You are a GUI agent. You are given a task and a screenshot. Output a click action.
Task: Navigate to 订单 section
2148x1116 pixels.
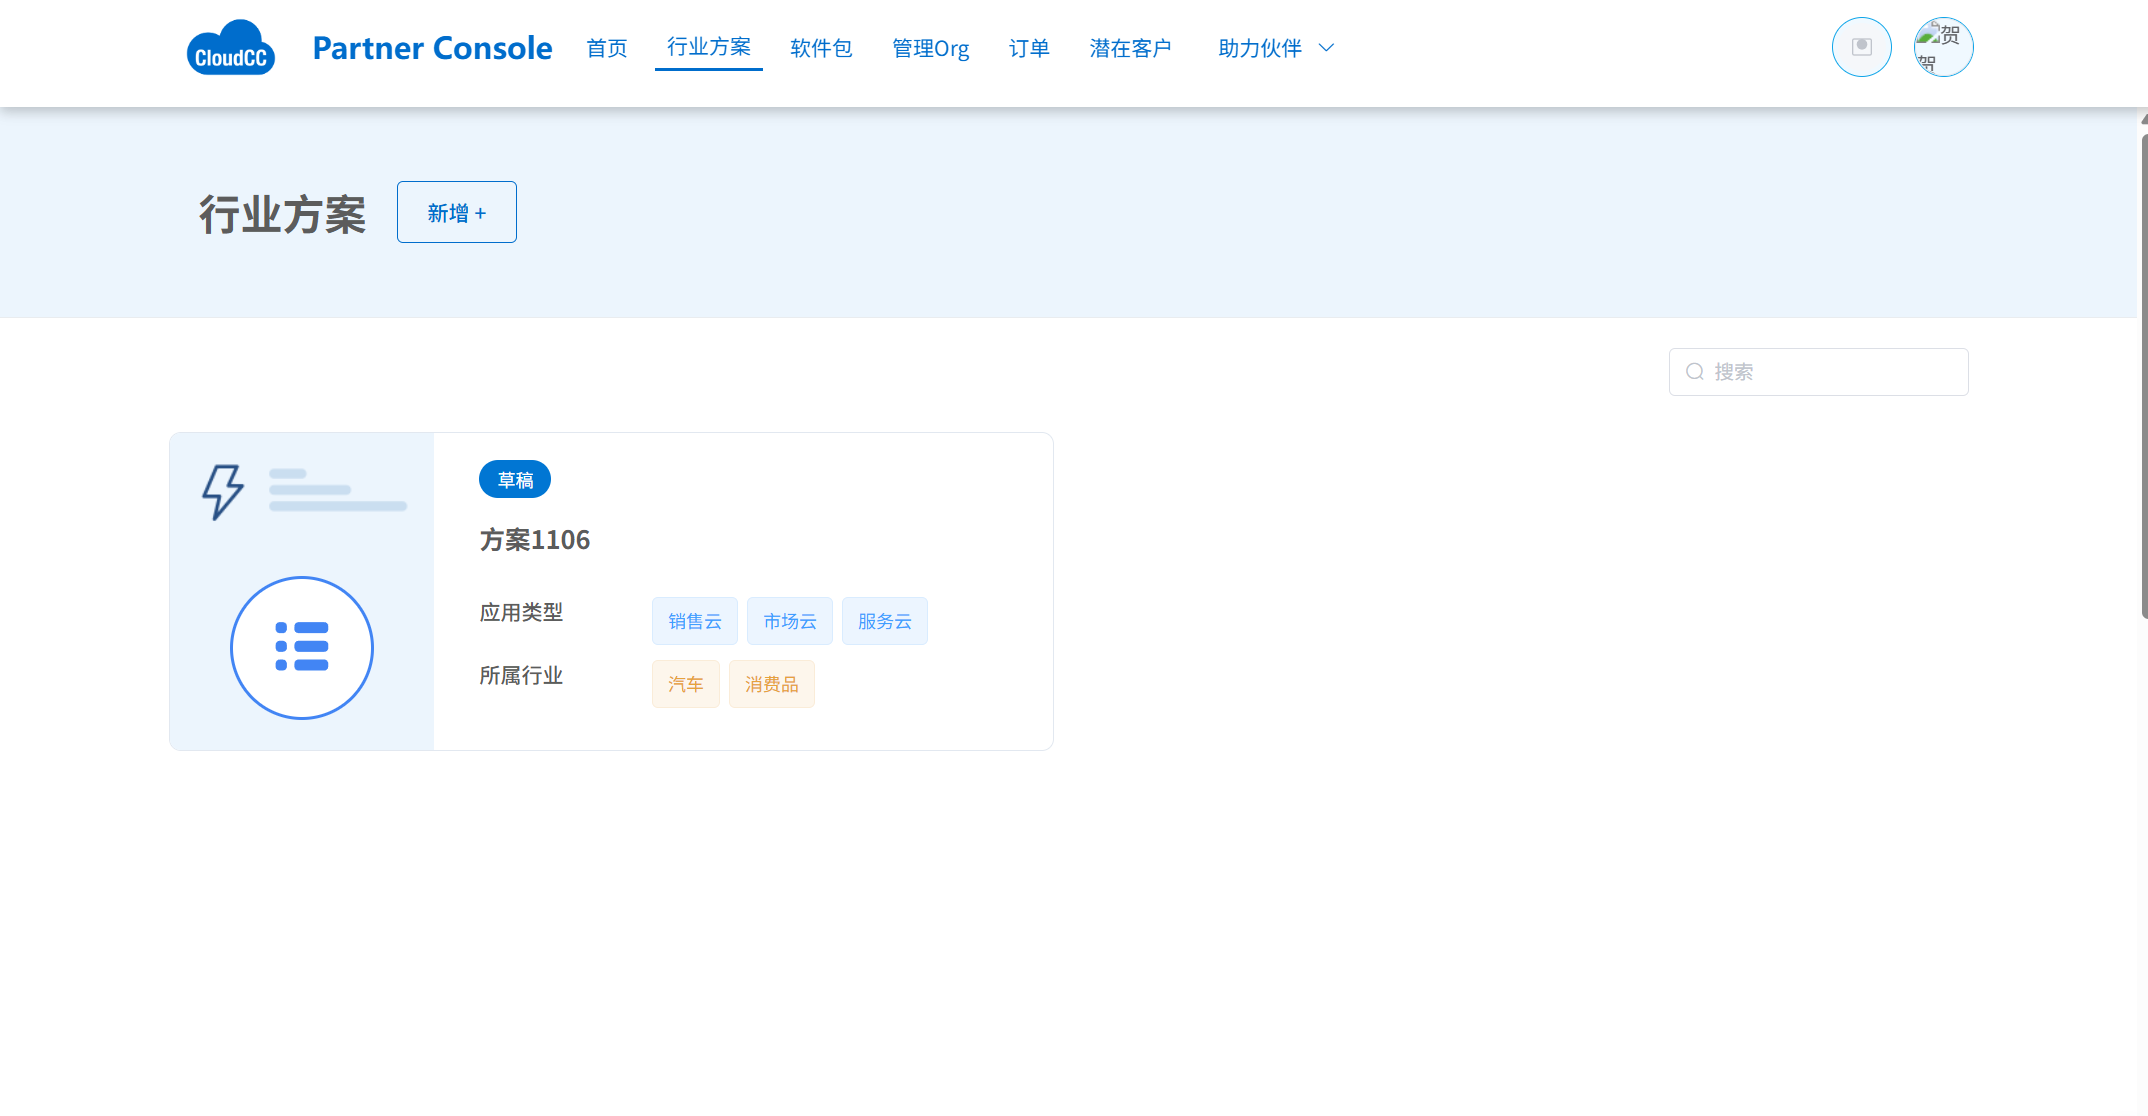1029,48
